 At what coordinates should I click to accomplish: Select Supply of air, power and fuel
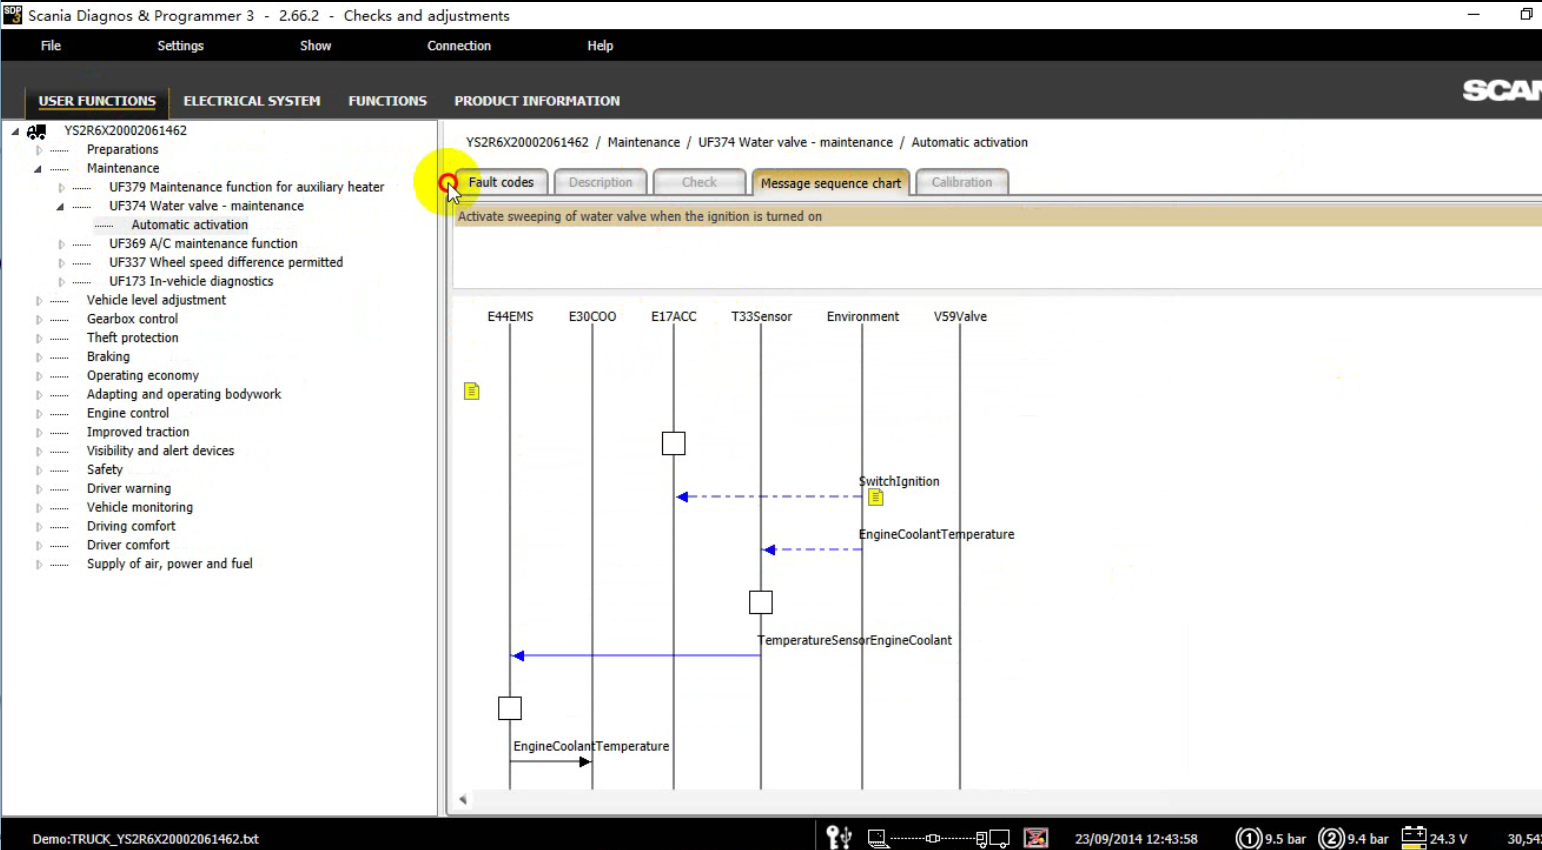[170, 564]
